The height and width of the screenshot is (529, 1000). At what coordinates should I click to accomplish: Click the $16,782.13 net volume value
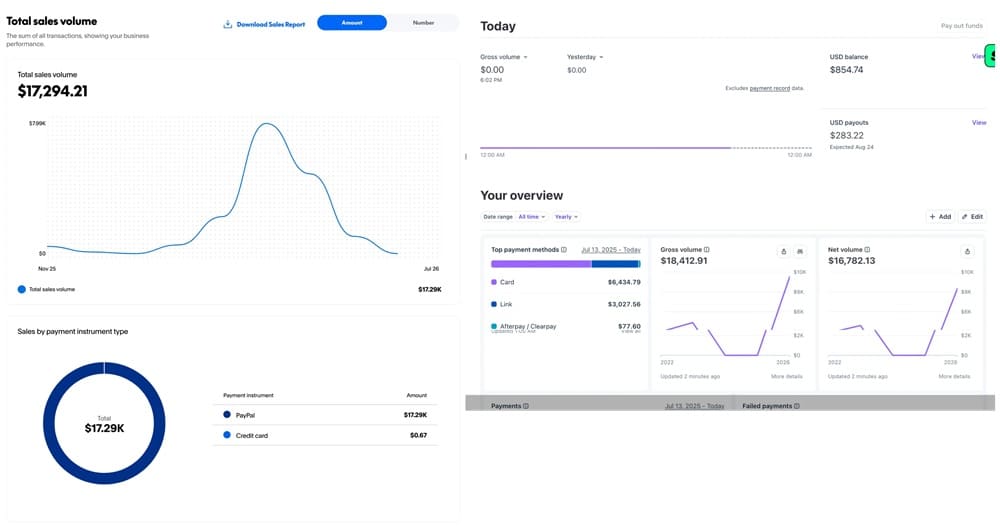coord(851,261)
